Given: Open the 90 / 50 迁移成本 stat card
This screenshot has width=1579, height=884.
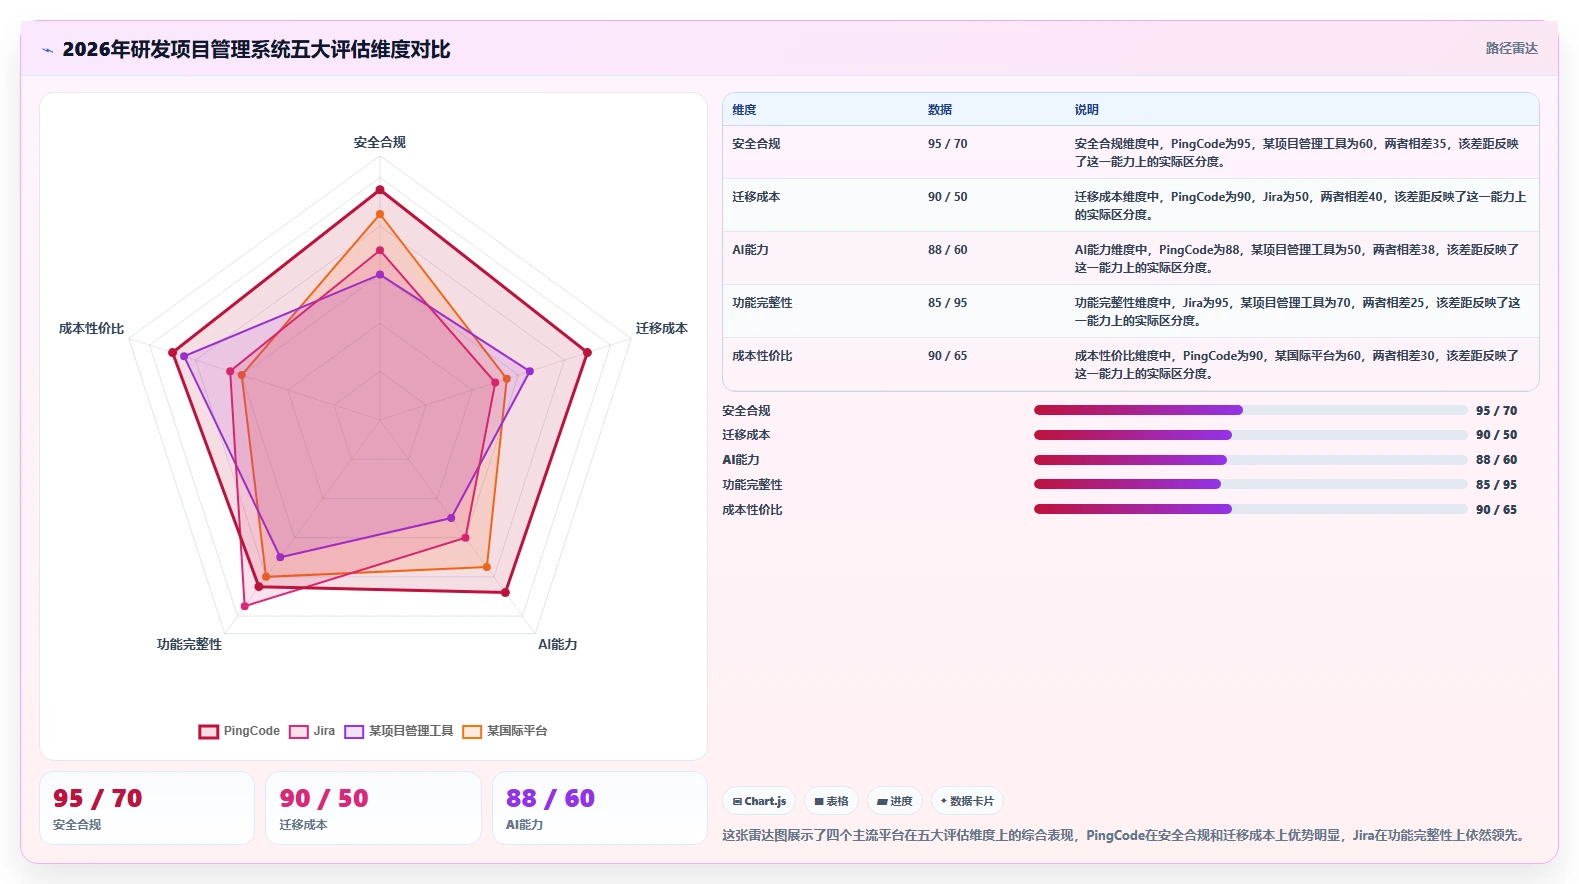Looking at the screenshot, I should (373, 808).
